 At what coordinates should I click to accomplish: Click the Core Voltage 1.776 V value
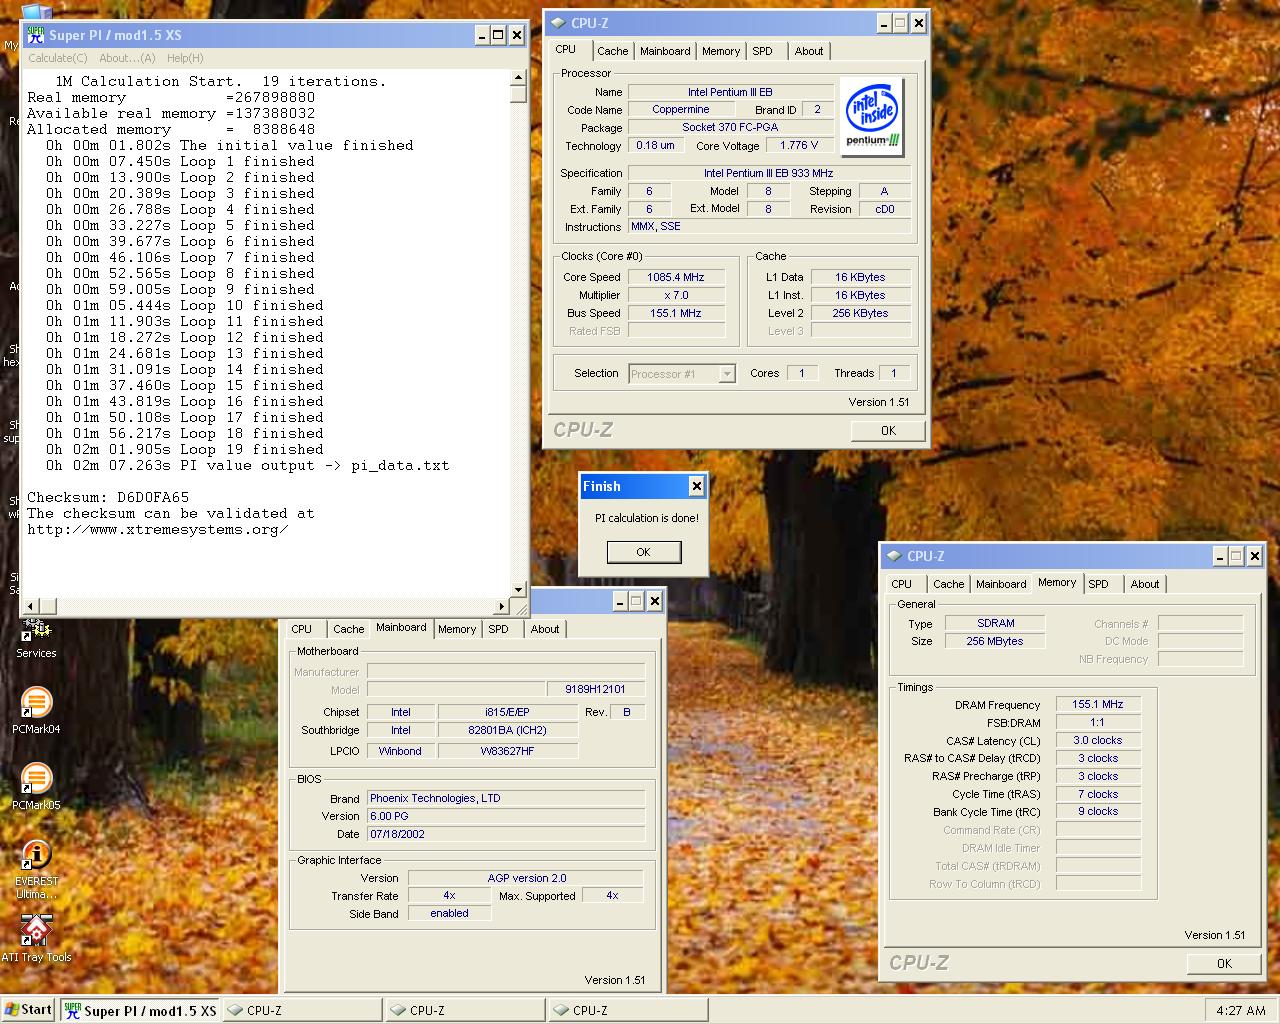[799, 145]
